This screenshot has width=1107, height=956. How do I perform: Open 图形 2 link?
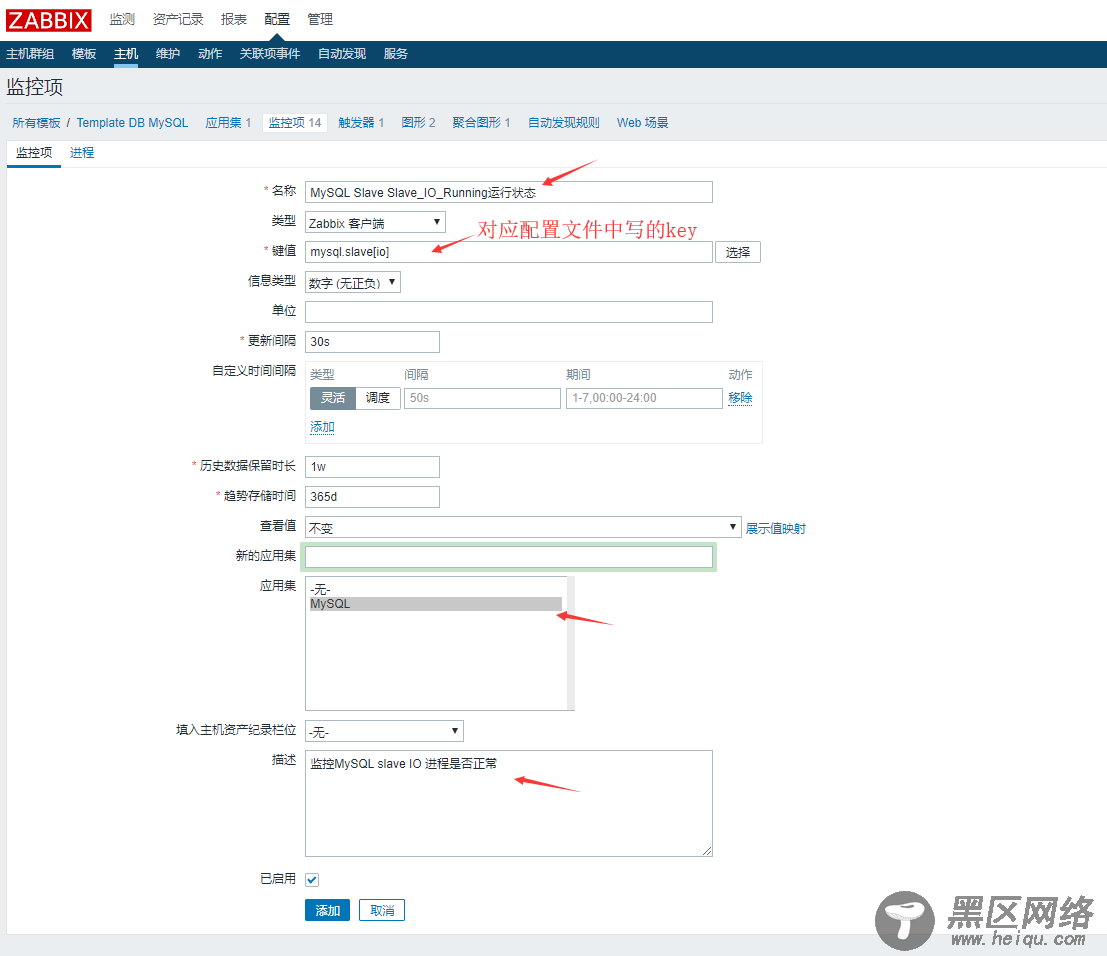coord(418,123)
